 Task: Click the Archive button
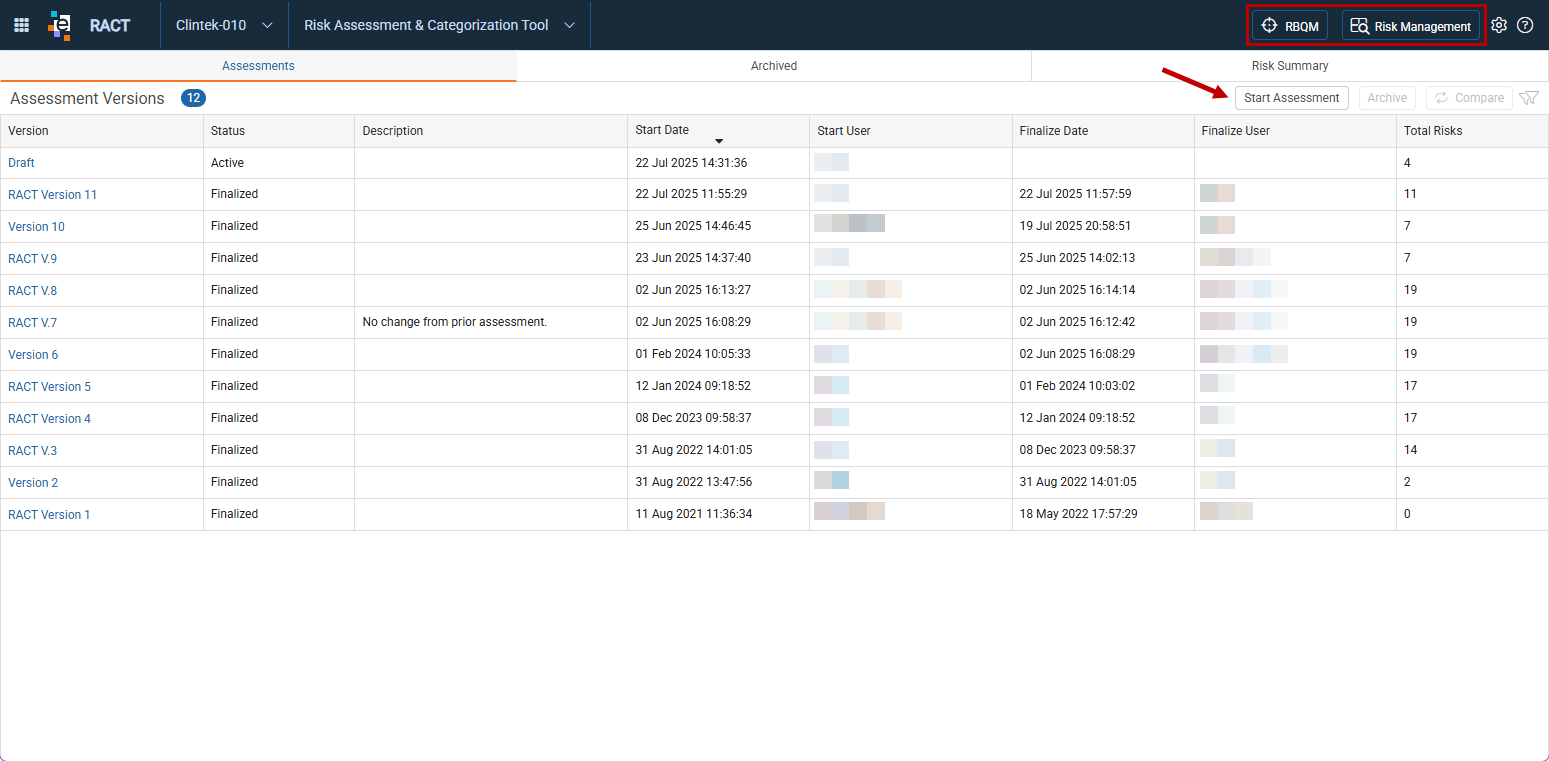click(1387, 98)
